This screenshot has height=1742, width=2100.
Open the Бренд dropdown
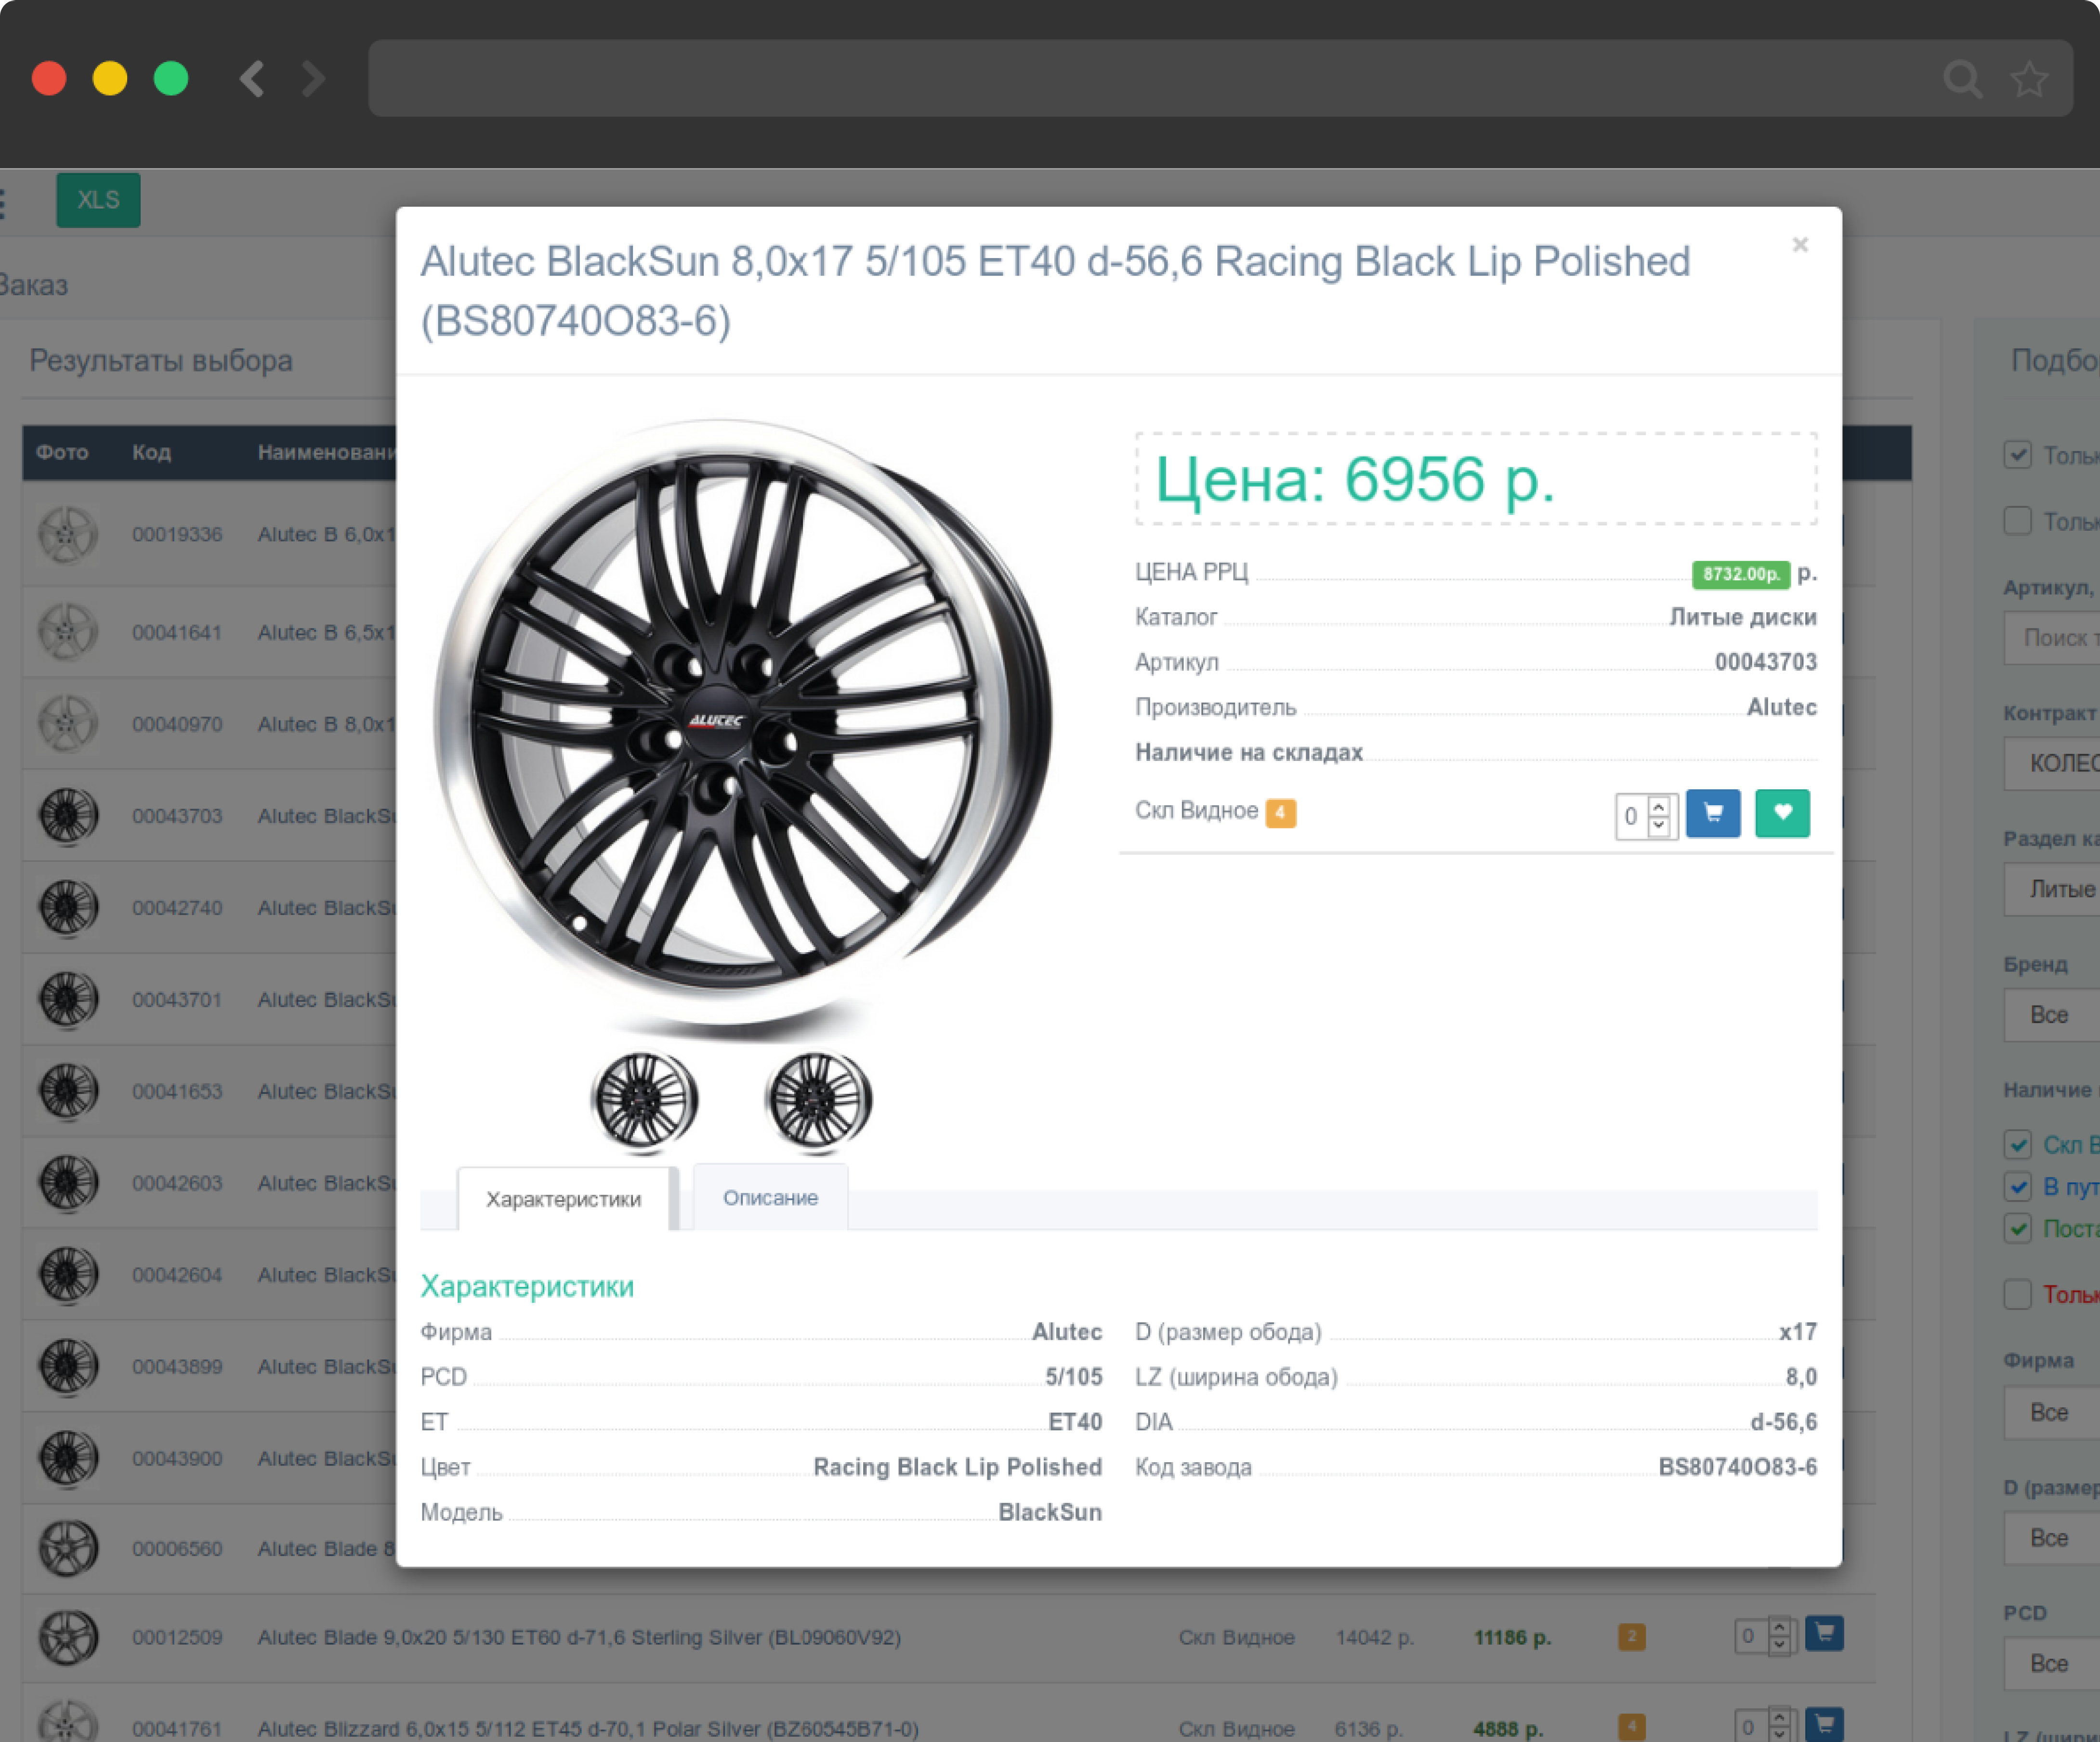point(2052,1015)
